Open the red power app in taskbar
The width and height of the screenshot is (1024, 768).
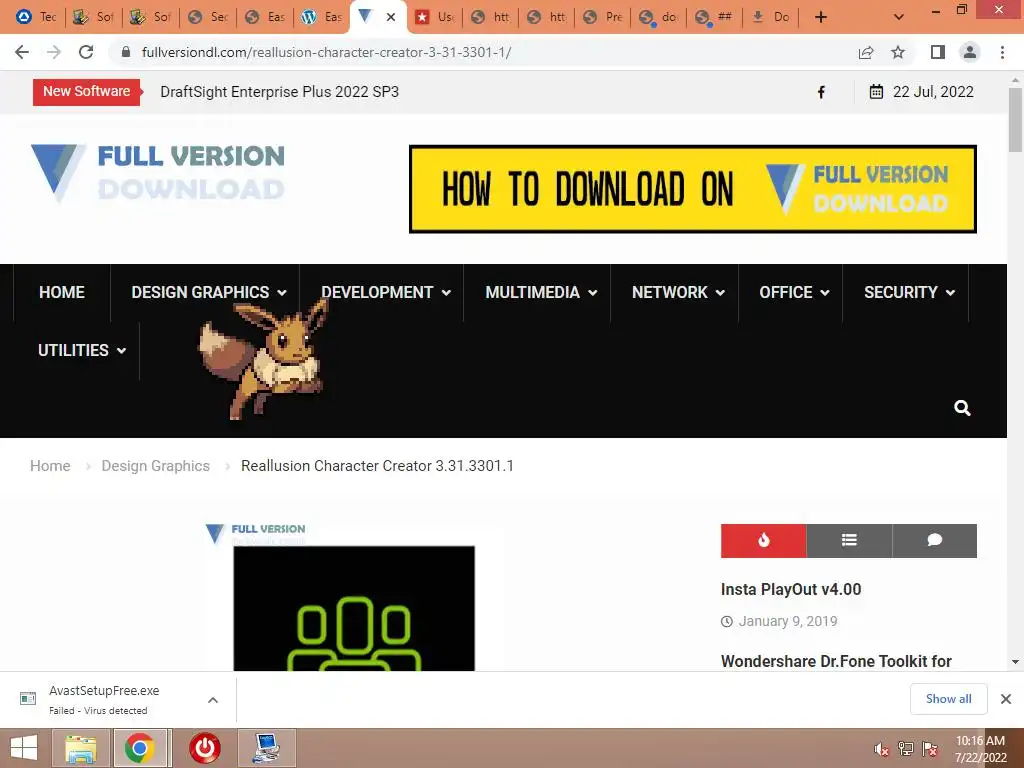point(204,748)
